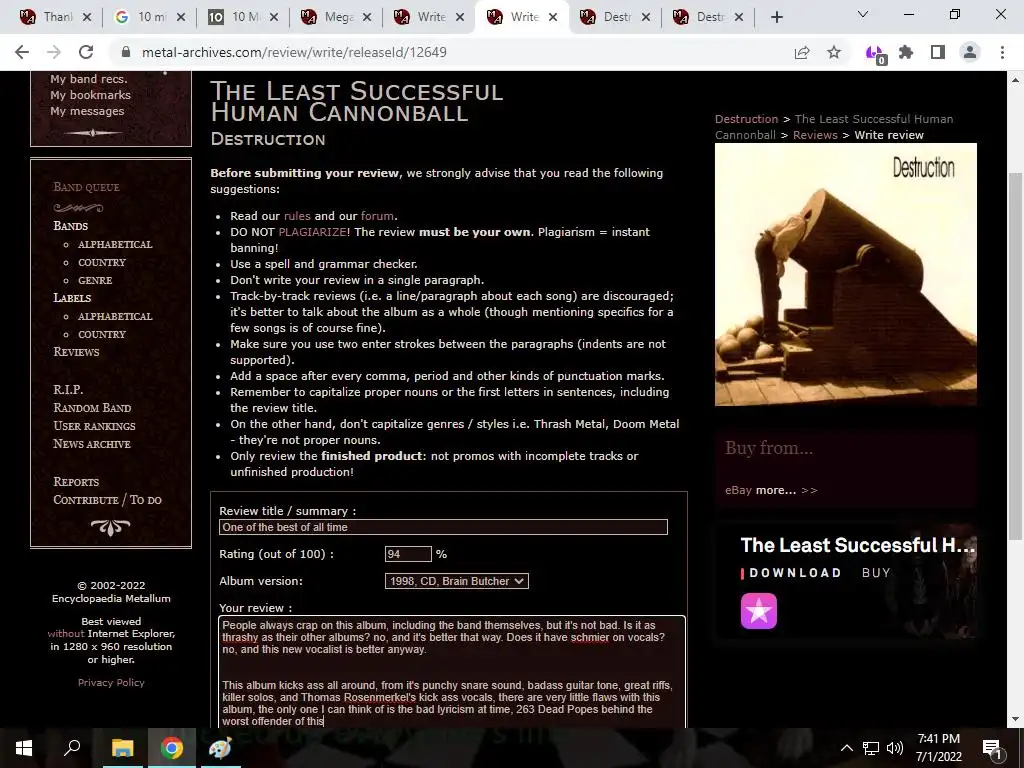The height and width of the screenshot is (768, 1024).
Task: Click the Destruction breadcrumb link
Action: pos(746,119)
